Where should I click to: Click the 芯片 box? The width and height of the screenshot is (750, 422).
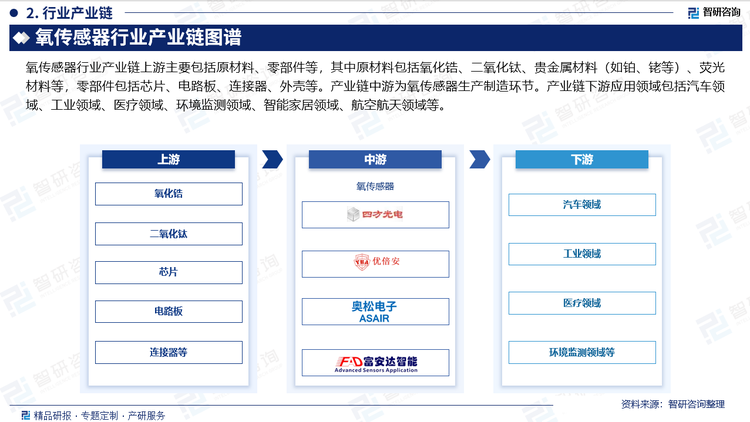tap(169, 272)
